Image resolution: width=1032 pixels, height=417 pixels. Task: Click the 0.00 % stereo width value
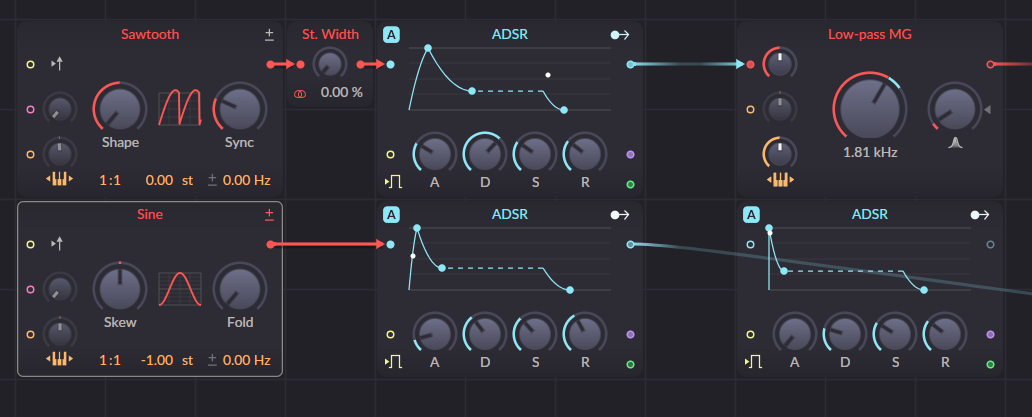point(342,93)
